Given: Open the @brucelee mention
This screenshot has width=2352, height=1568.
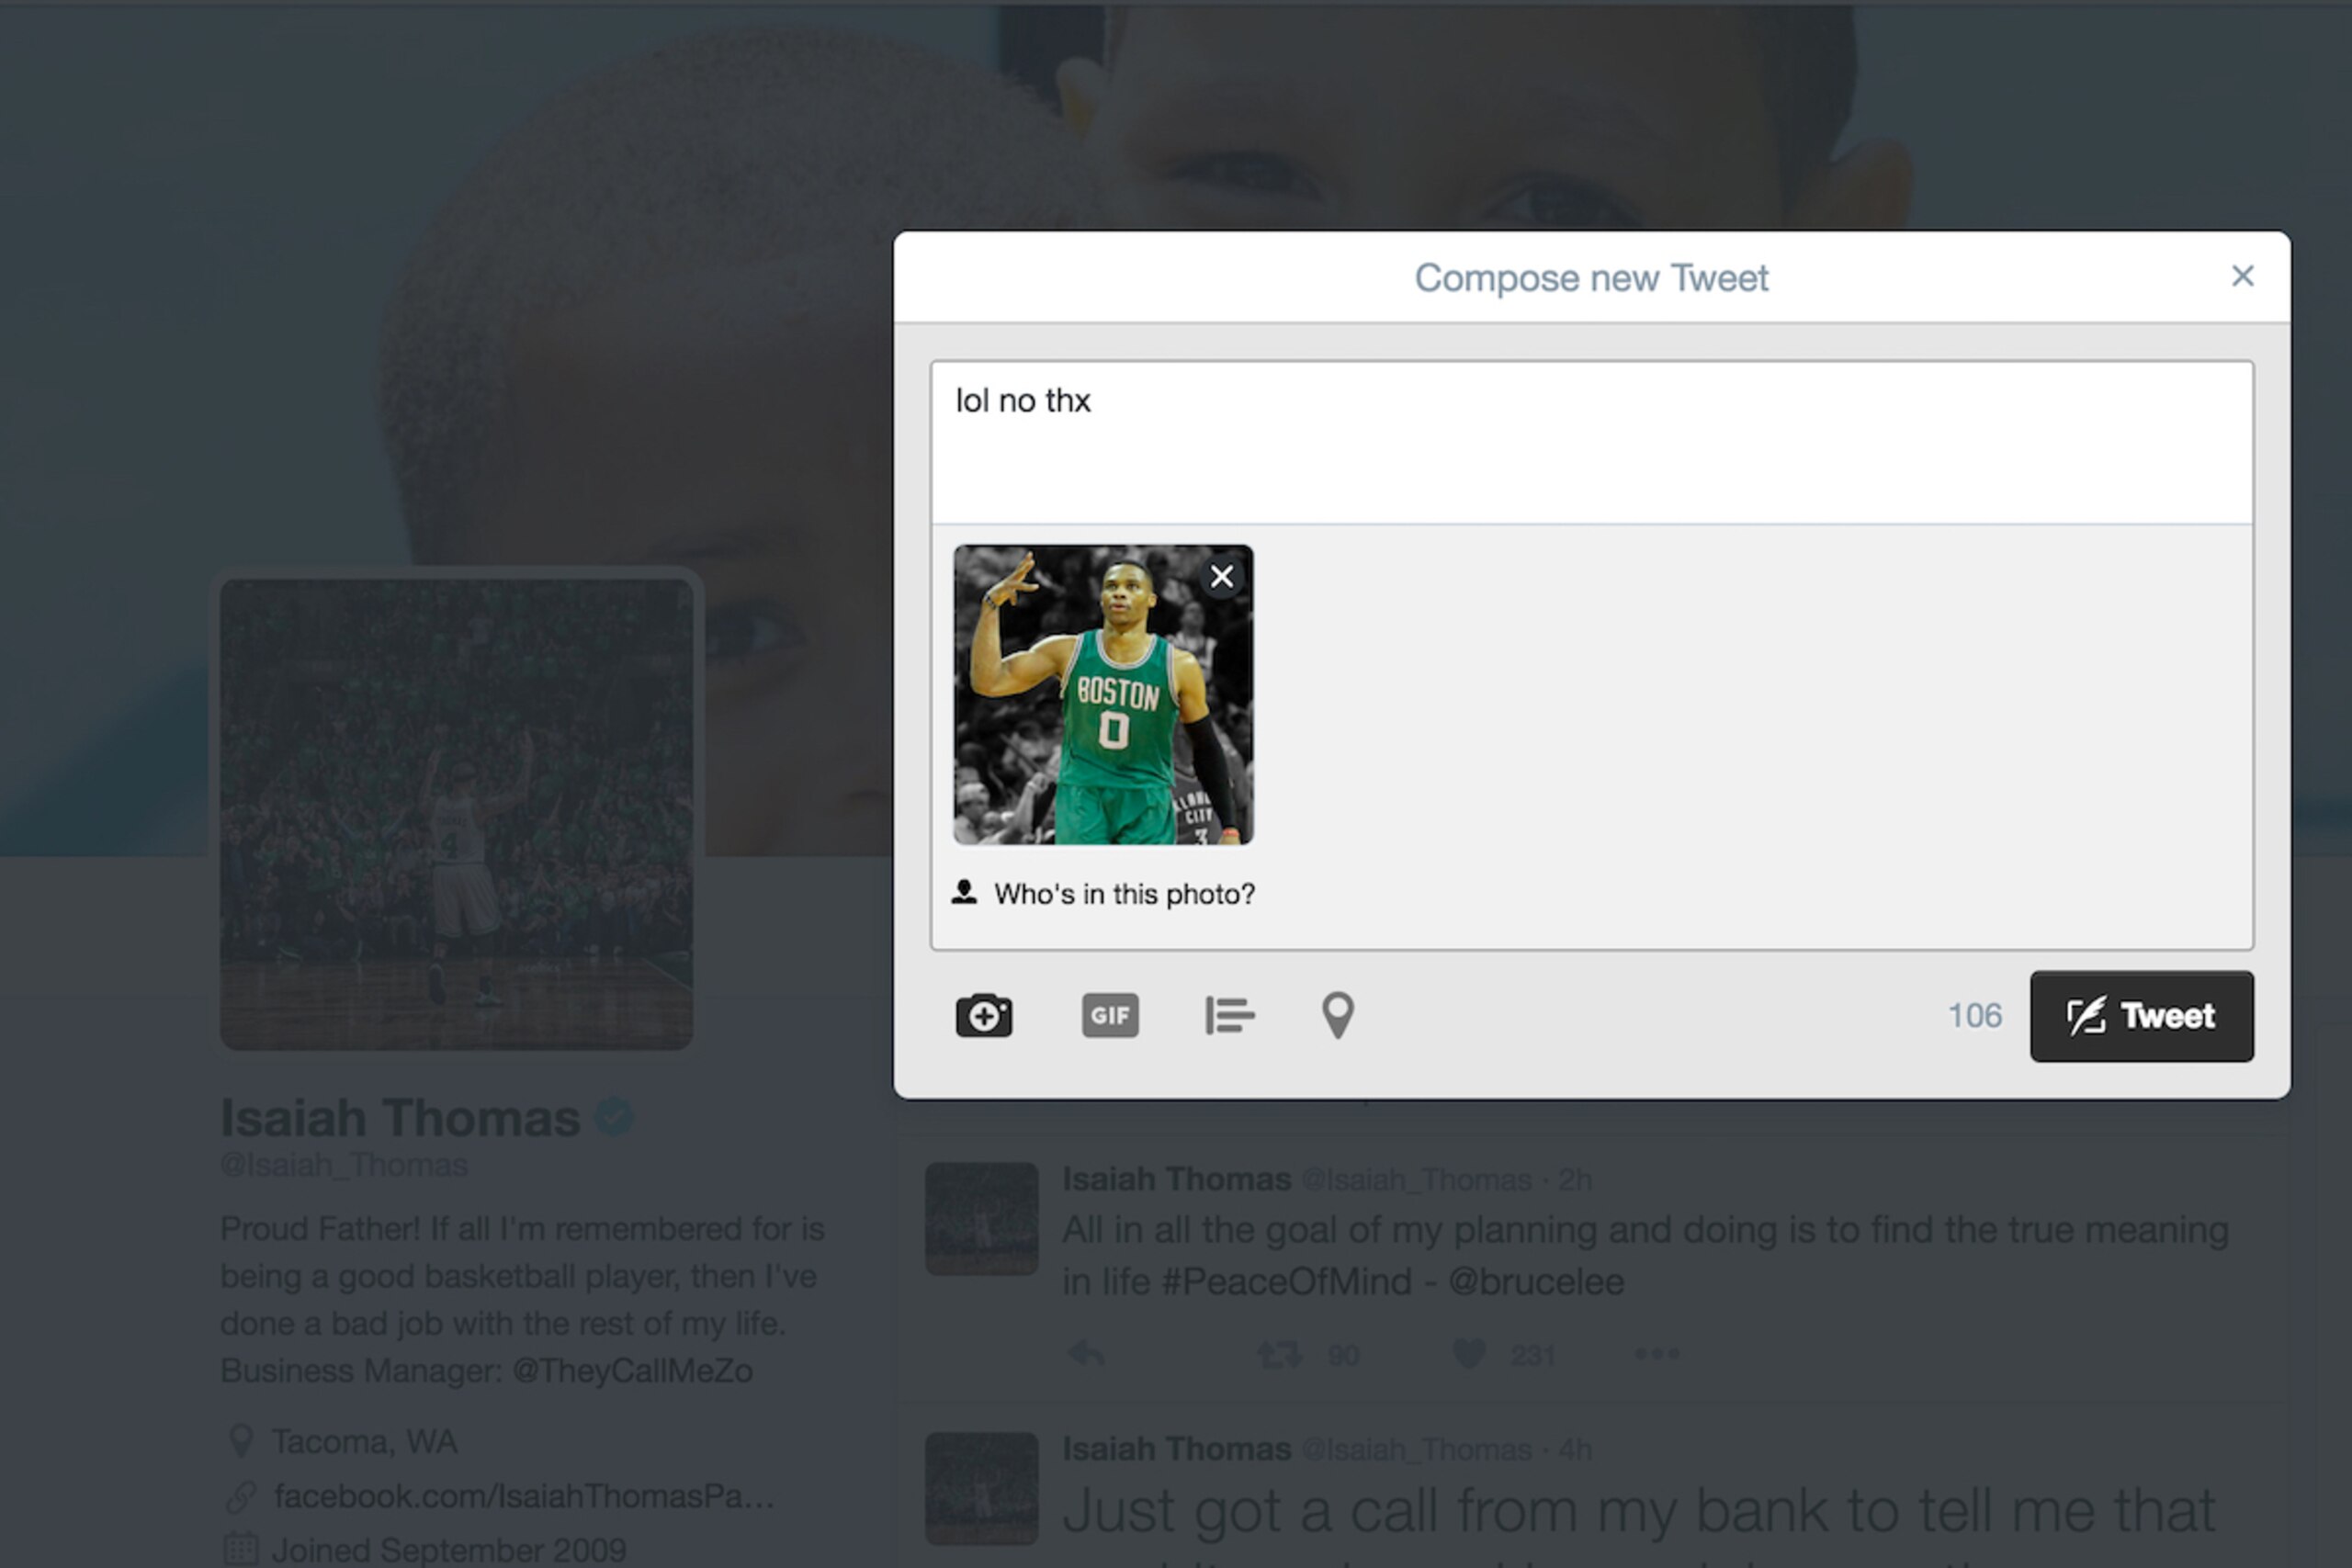Looking at the screenshot, I should 1535,1281.
